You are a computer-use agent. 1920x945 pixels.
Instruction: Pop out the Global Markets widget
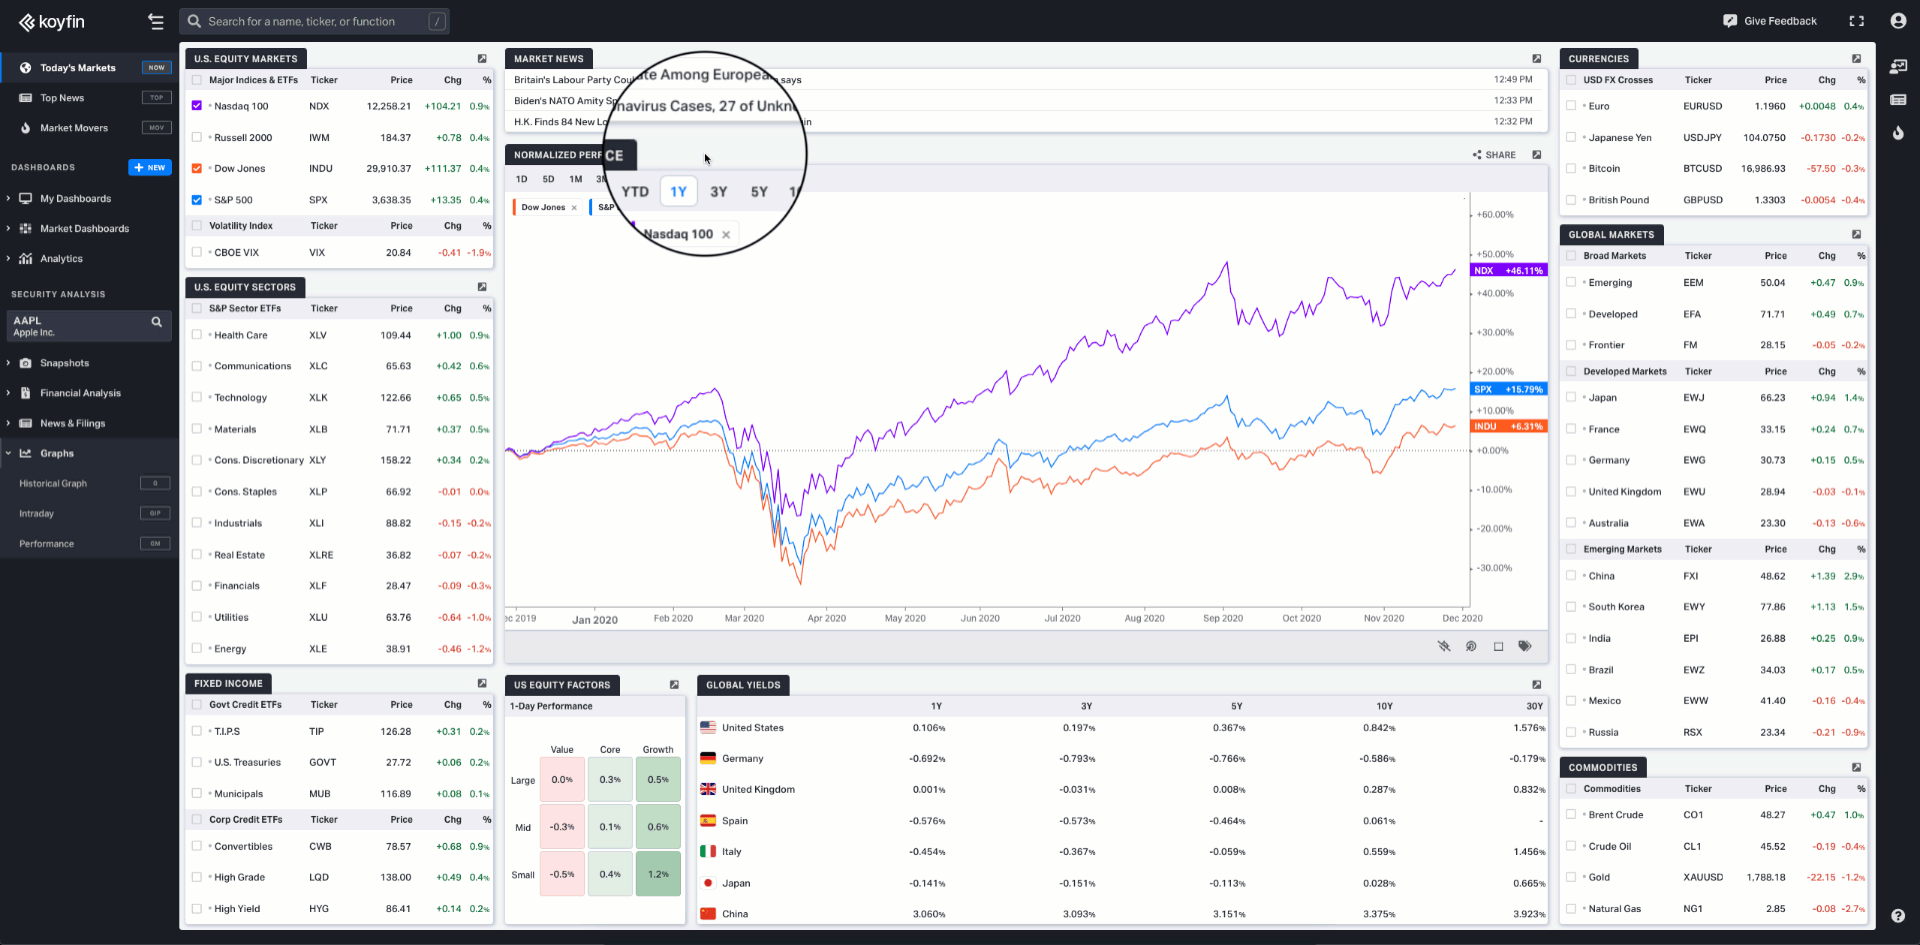[1856, 235]
